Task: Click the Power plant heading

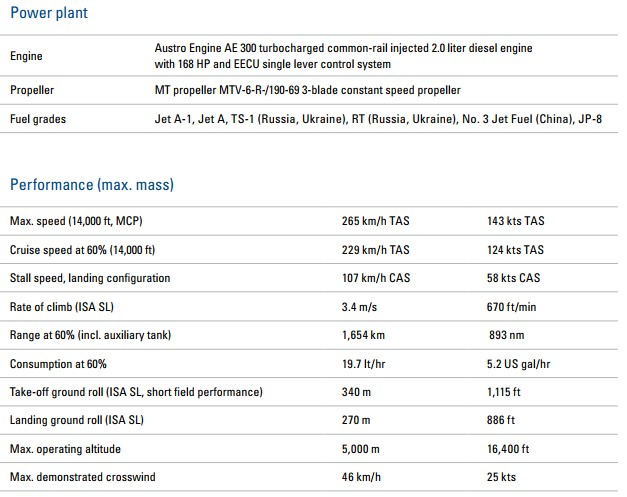Action: pos(49,13)
